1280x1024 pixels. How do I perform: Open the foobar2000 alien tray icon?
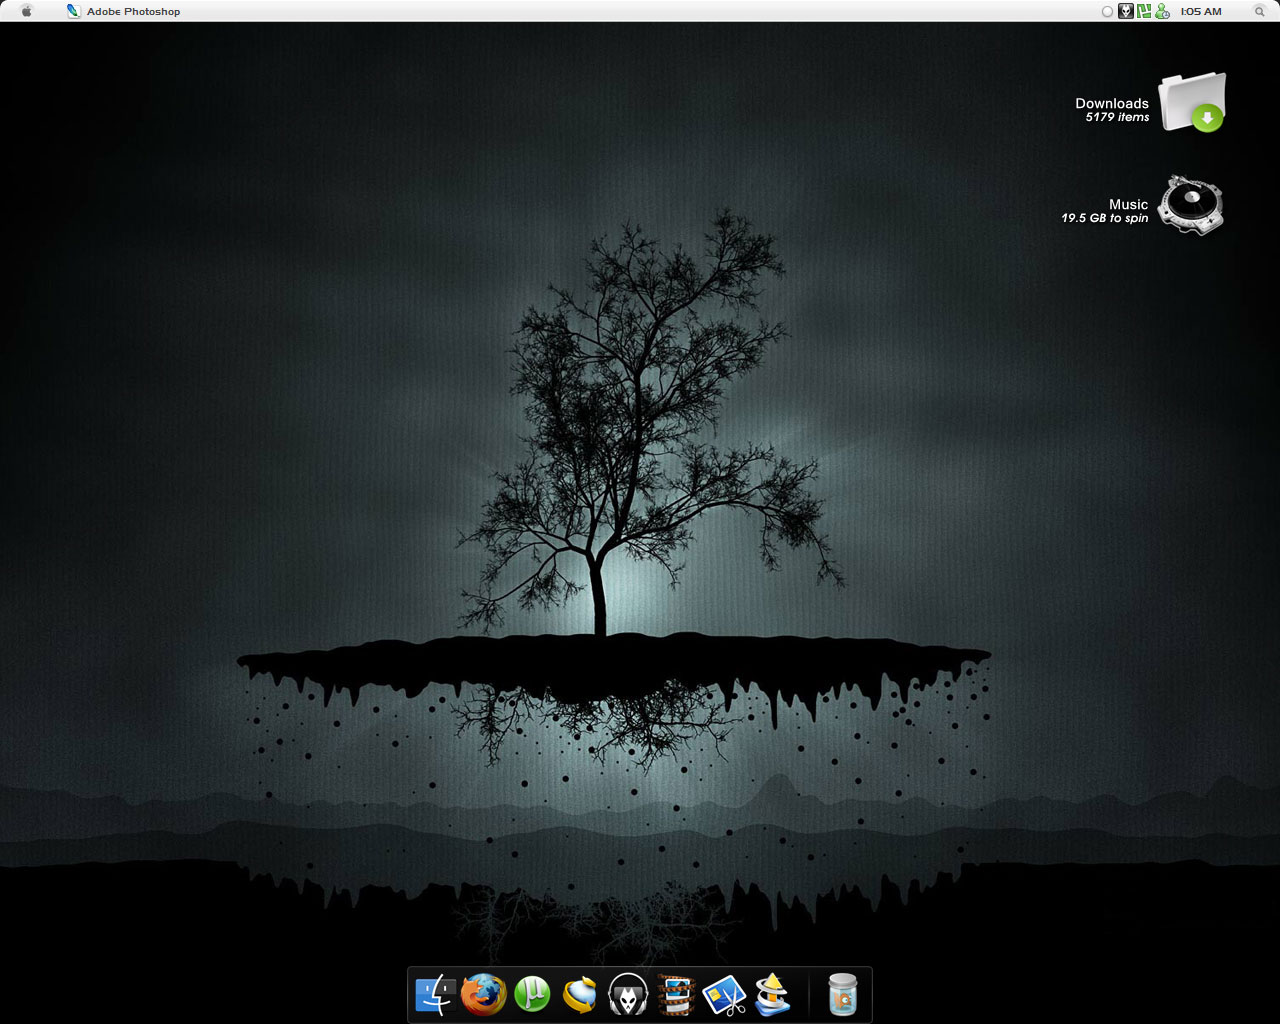[1125, 11]
